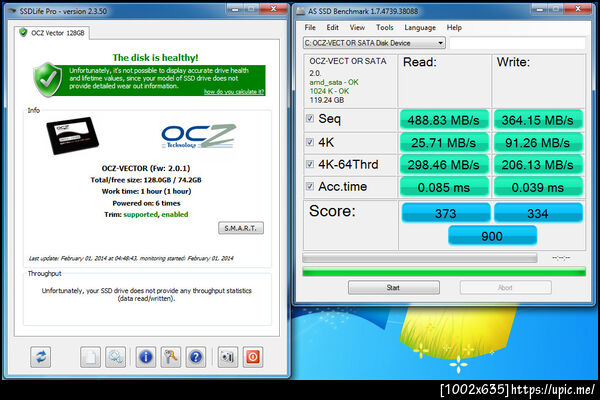Uncheck the Seq test checkbox
The width and height of the screenshot is (600, 400).
310,118
